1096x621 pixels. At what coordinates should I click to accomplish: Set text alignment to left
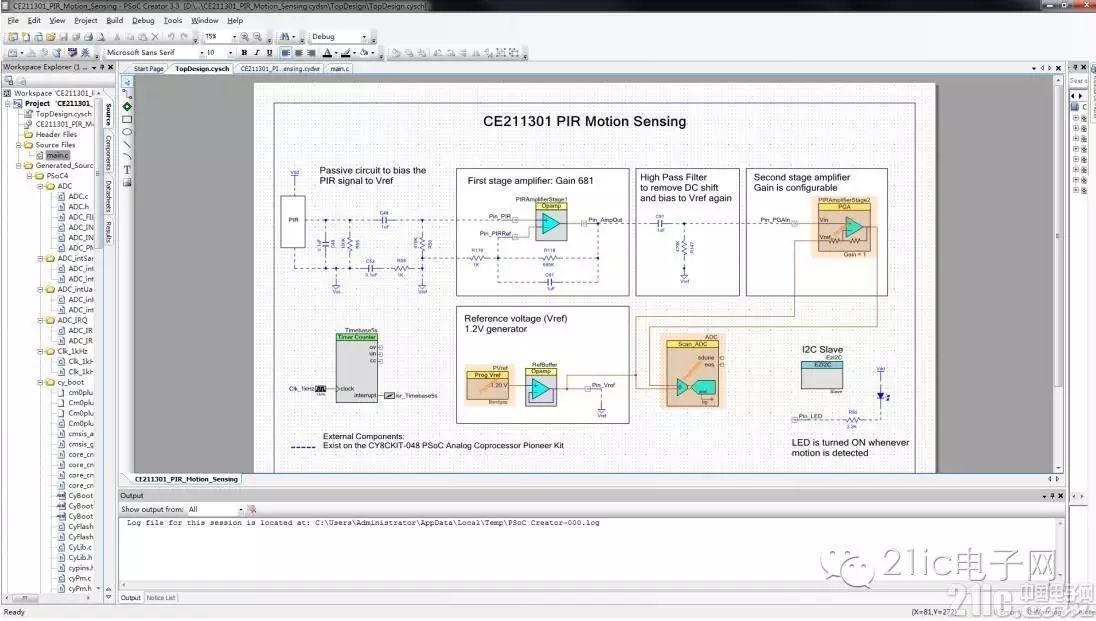(286, 52)
